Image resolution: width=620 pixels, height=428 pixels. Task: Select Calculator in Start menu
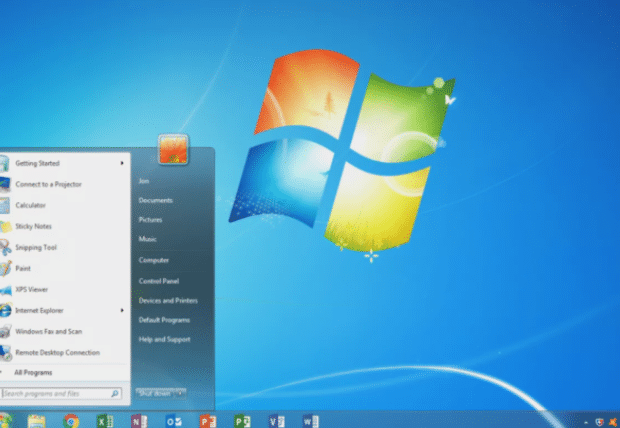tap(30, 205)
